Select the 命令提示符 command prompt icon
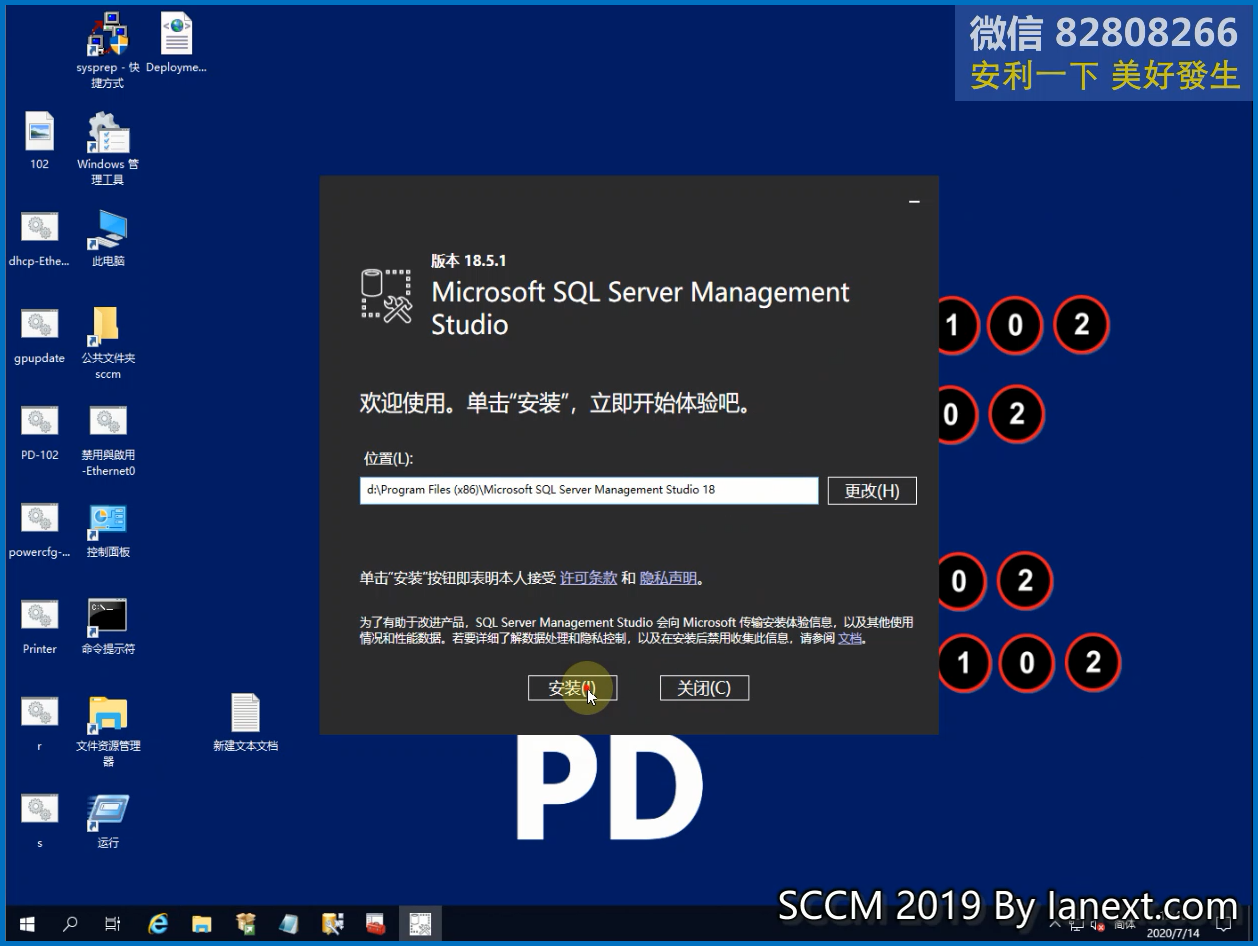This screenshot has height=946, width=1258. [x=108, y=626]
